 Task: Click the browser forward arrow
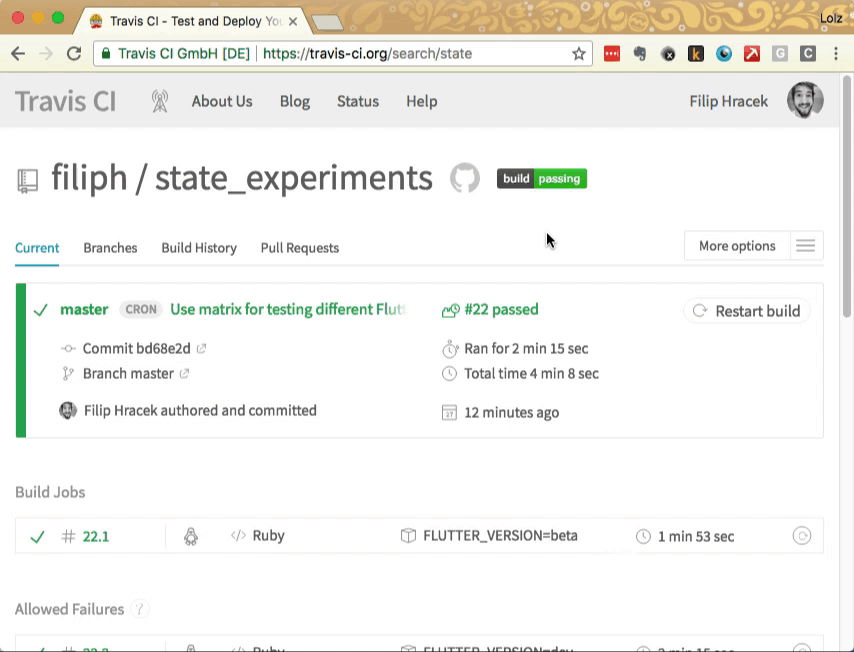pos(46,53)
